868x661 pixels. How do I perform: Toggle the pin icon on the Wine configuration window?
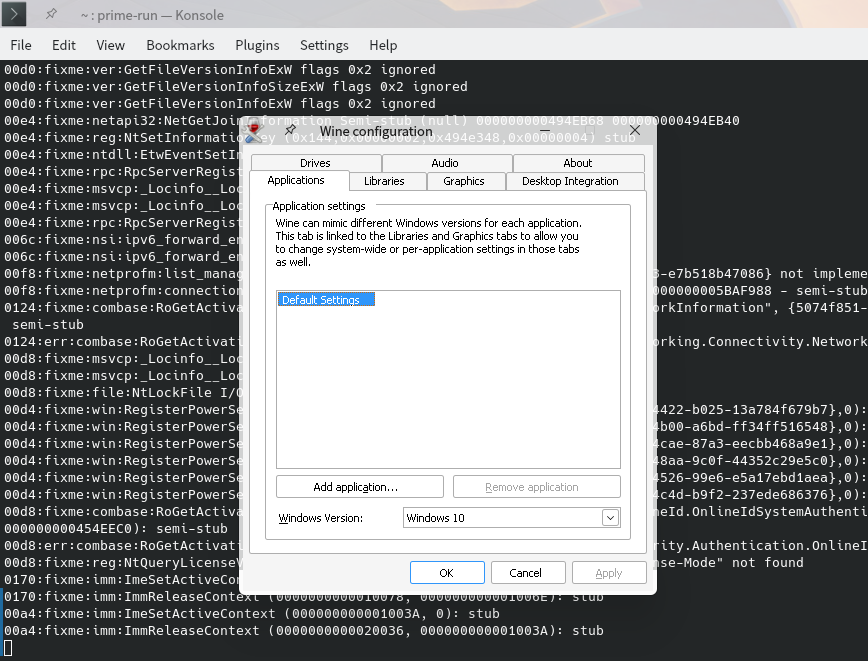[291, 130]
